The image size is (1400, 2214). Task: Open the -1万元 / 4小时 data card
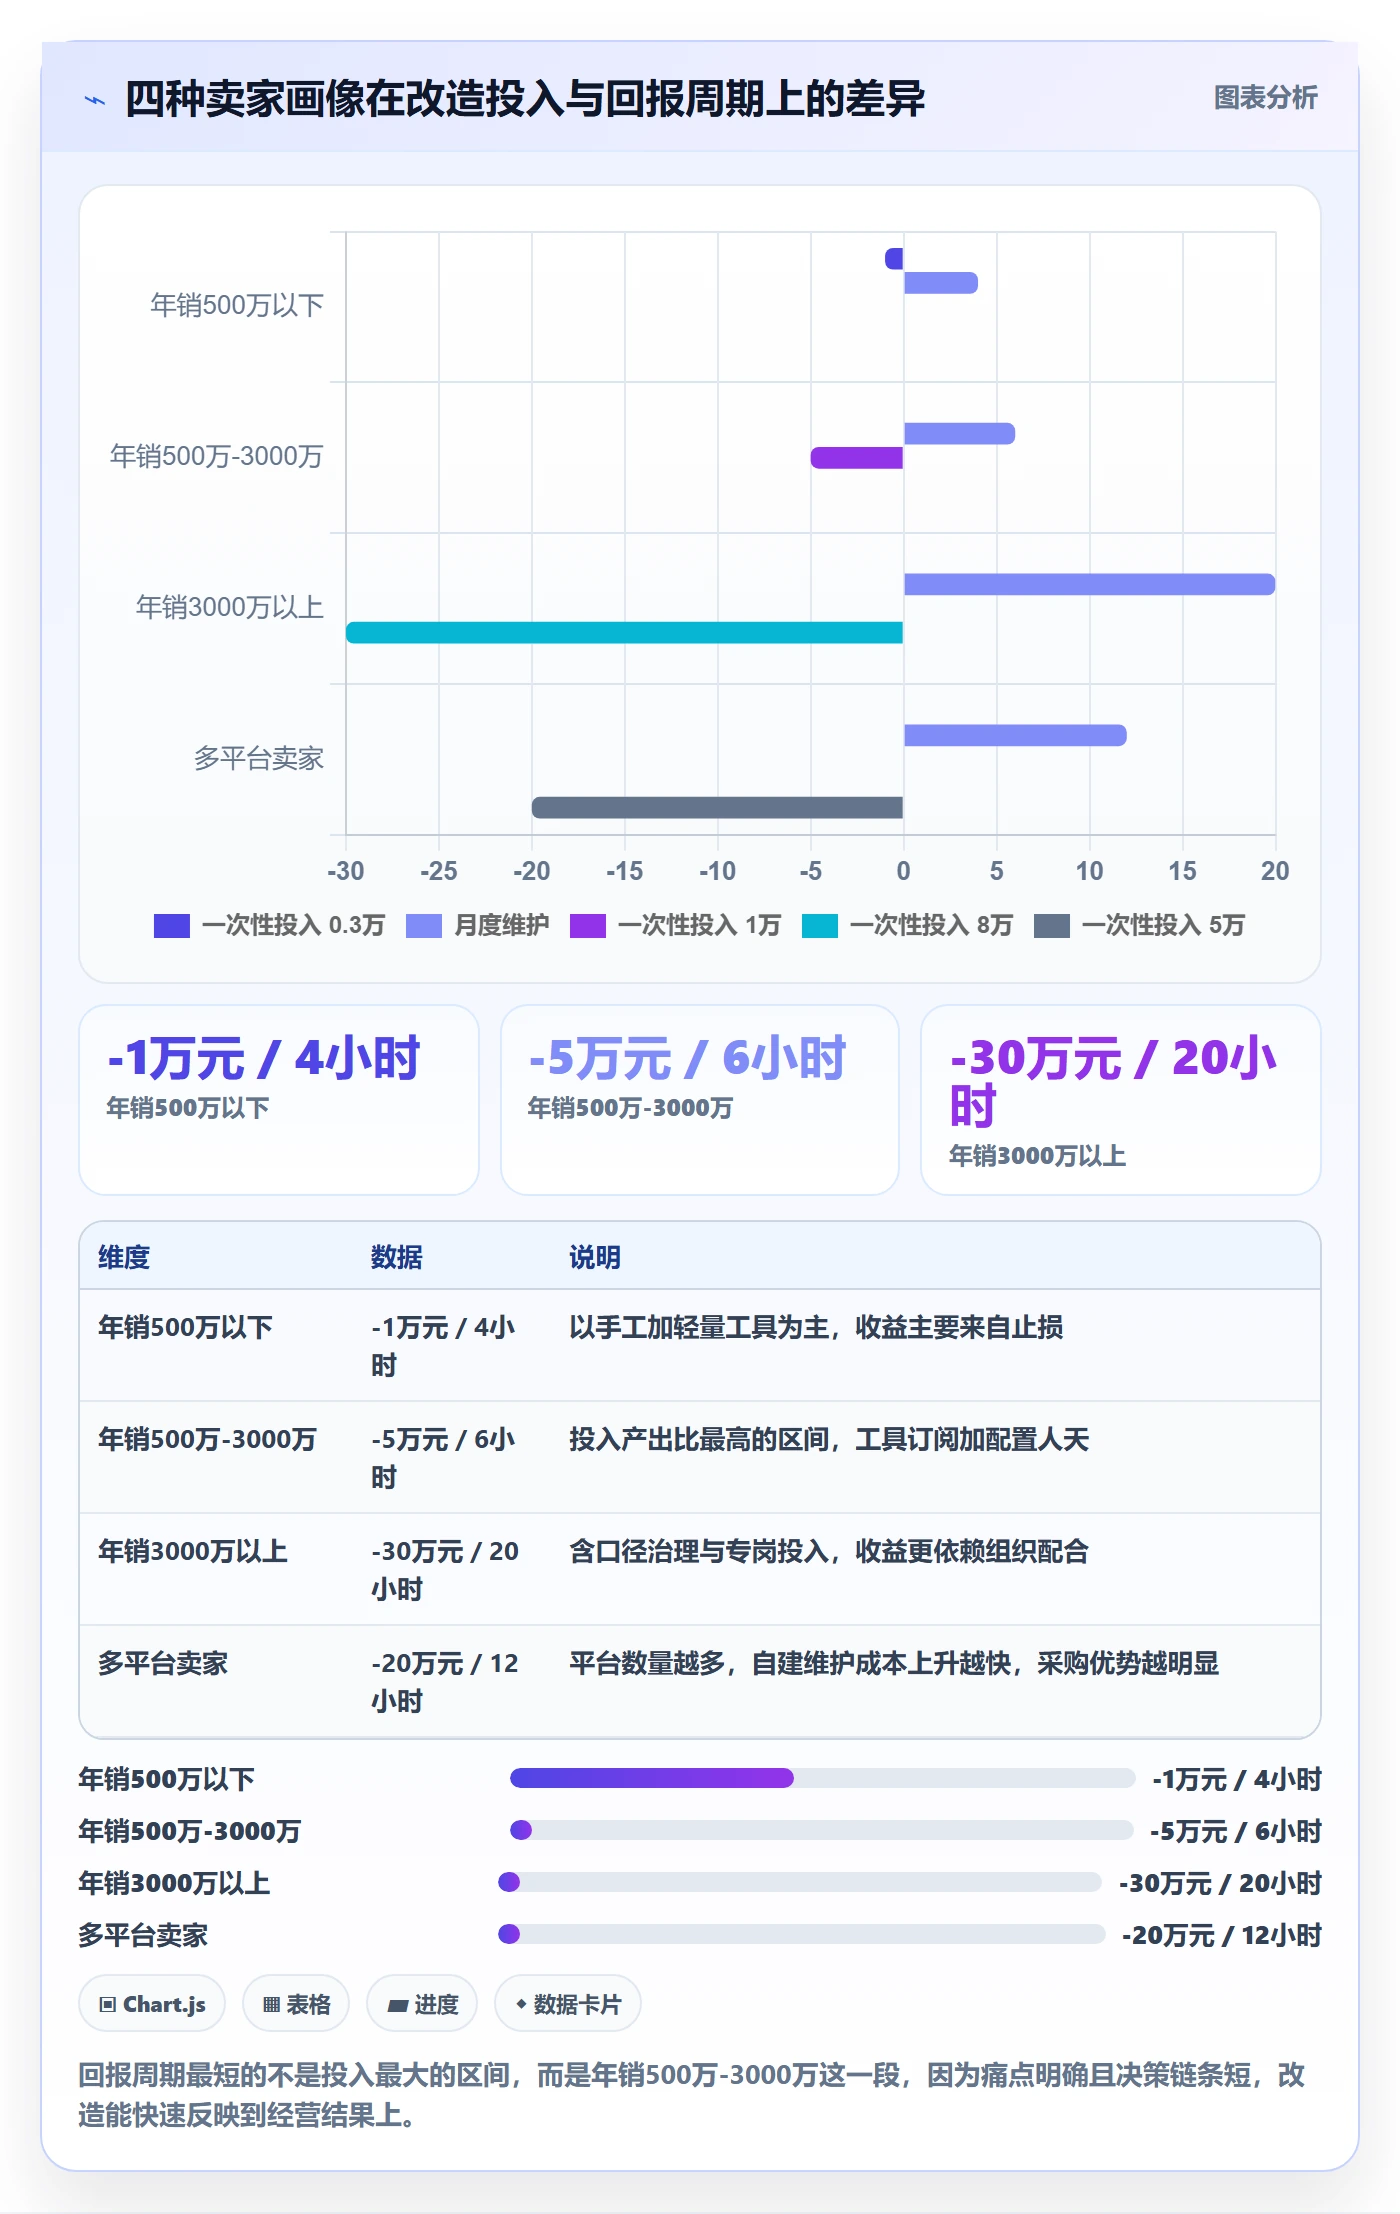coord(279,1099)
